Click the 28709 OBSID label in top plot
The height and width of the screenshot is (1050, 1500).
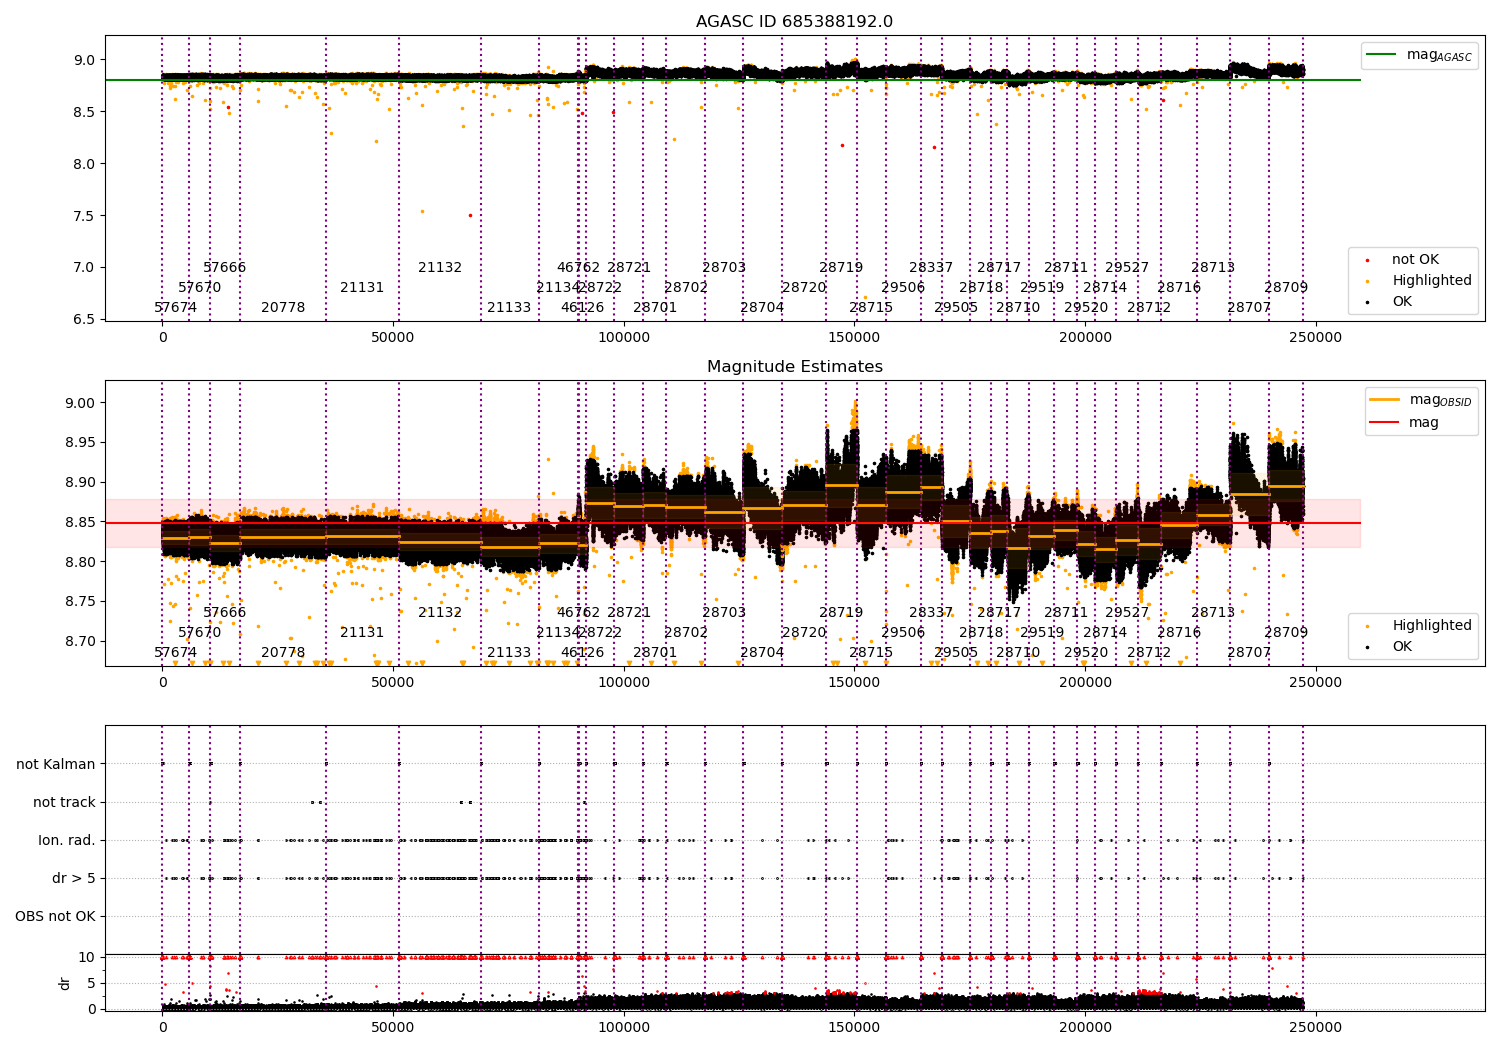tap(1286, 288)
